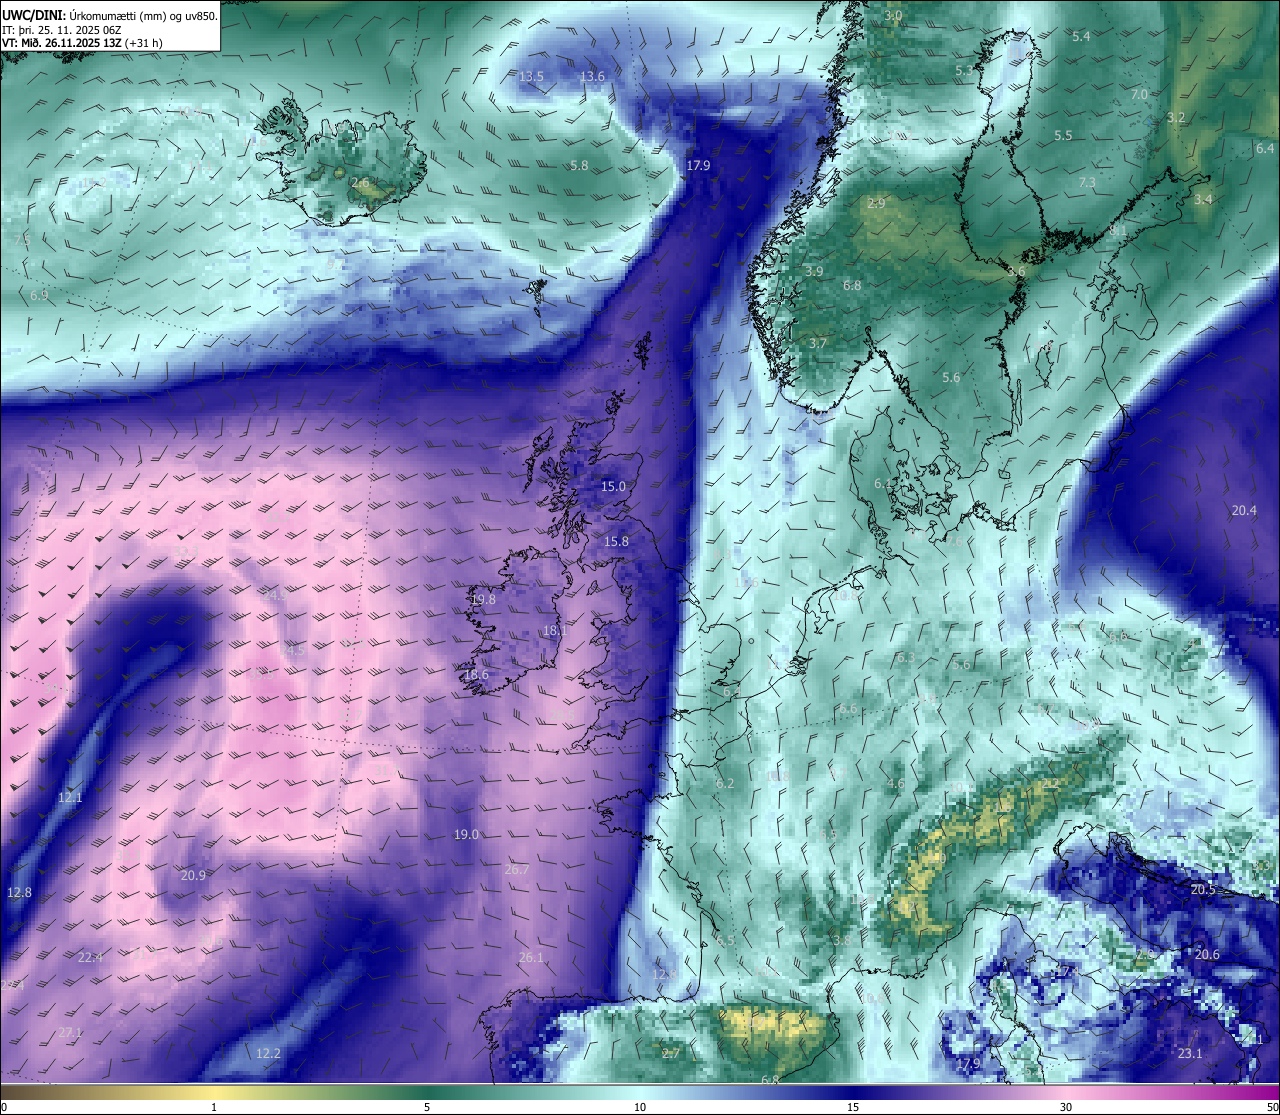This screenshot has height=1115, width=1280.
Task: Click the 20.4 value label
Action: (x=1244, y=510)
